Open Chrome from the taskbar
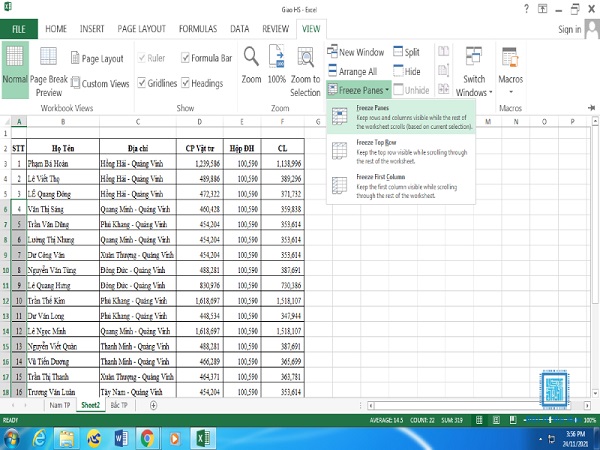 pos(147,438)
